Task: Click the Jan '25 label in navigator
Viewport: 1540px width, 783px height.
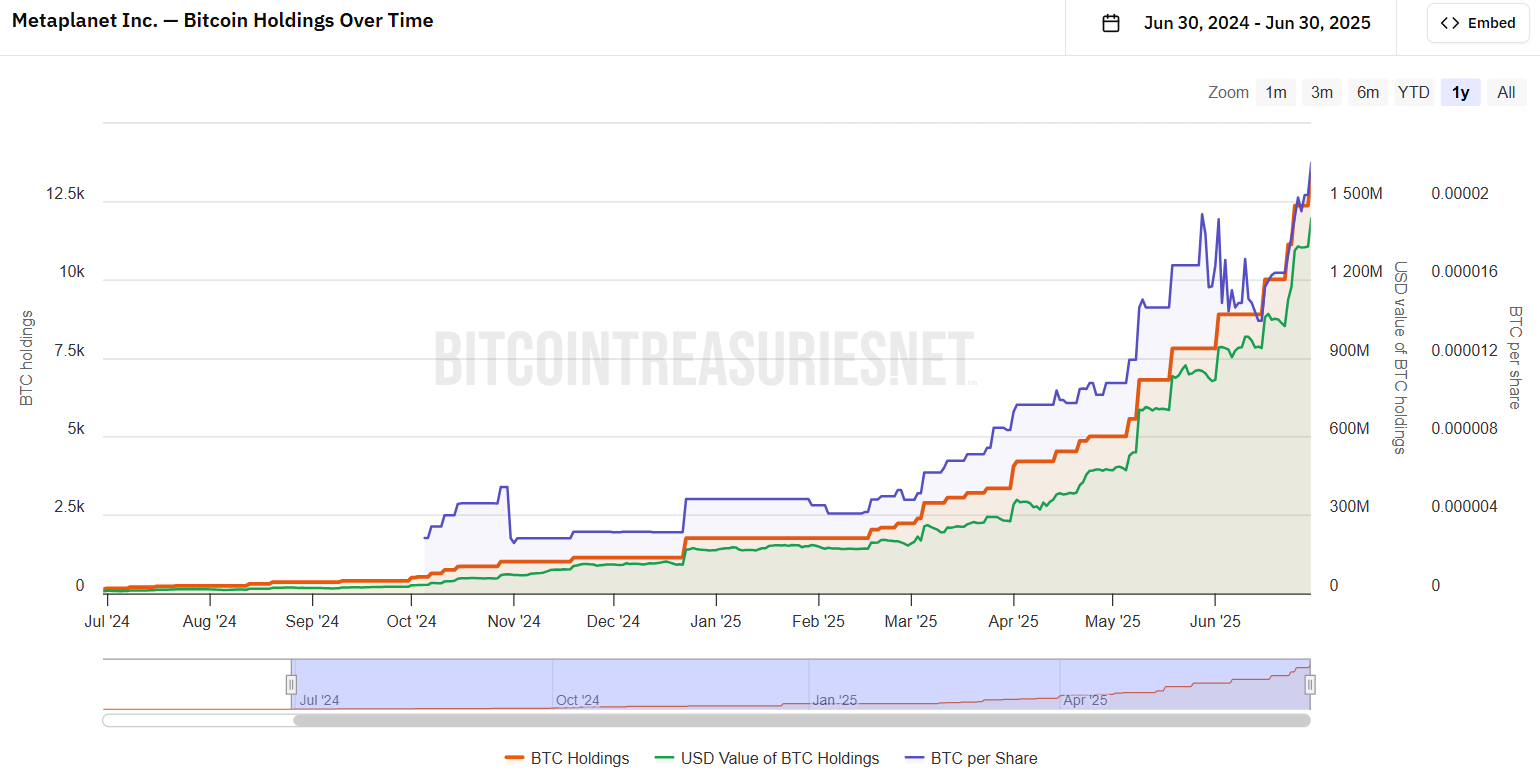Action: click(834, 700)
